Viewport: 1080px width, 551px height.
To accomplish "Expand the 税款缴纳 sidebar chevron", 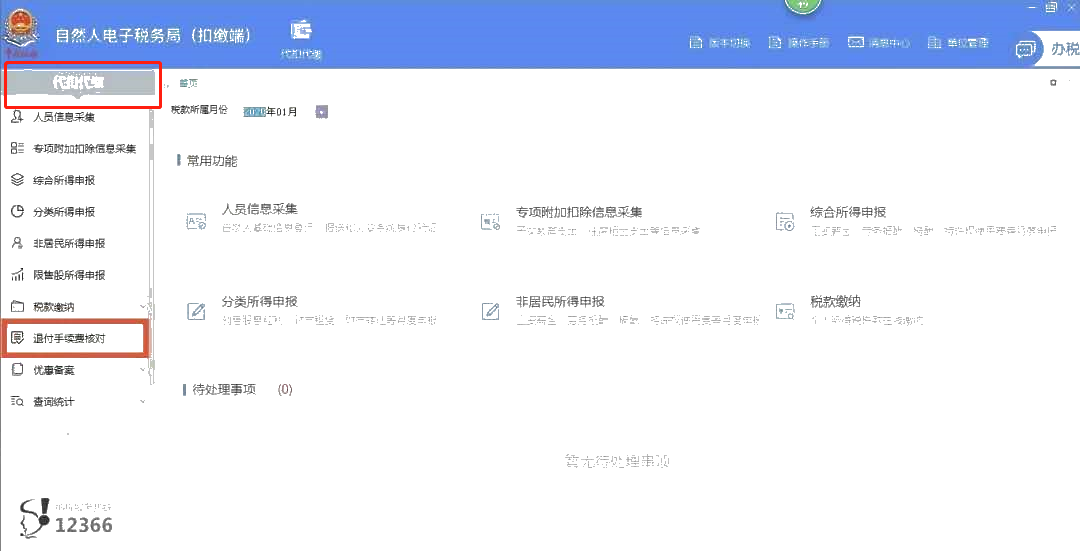I will click(x=143, y=306).
